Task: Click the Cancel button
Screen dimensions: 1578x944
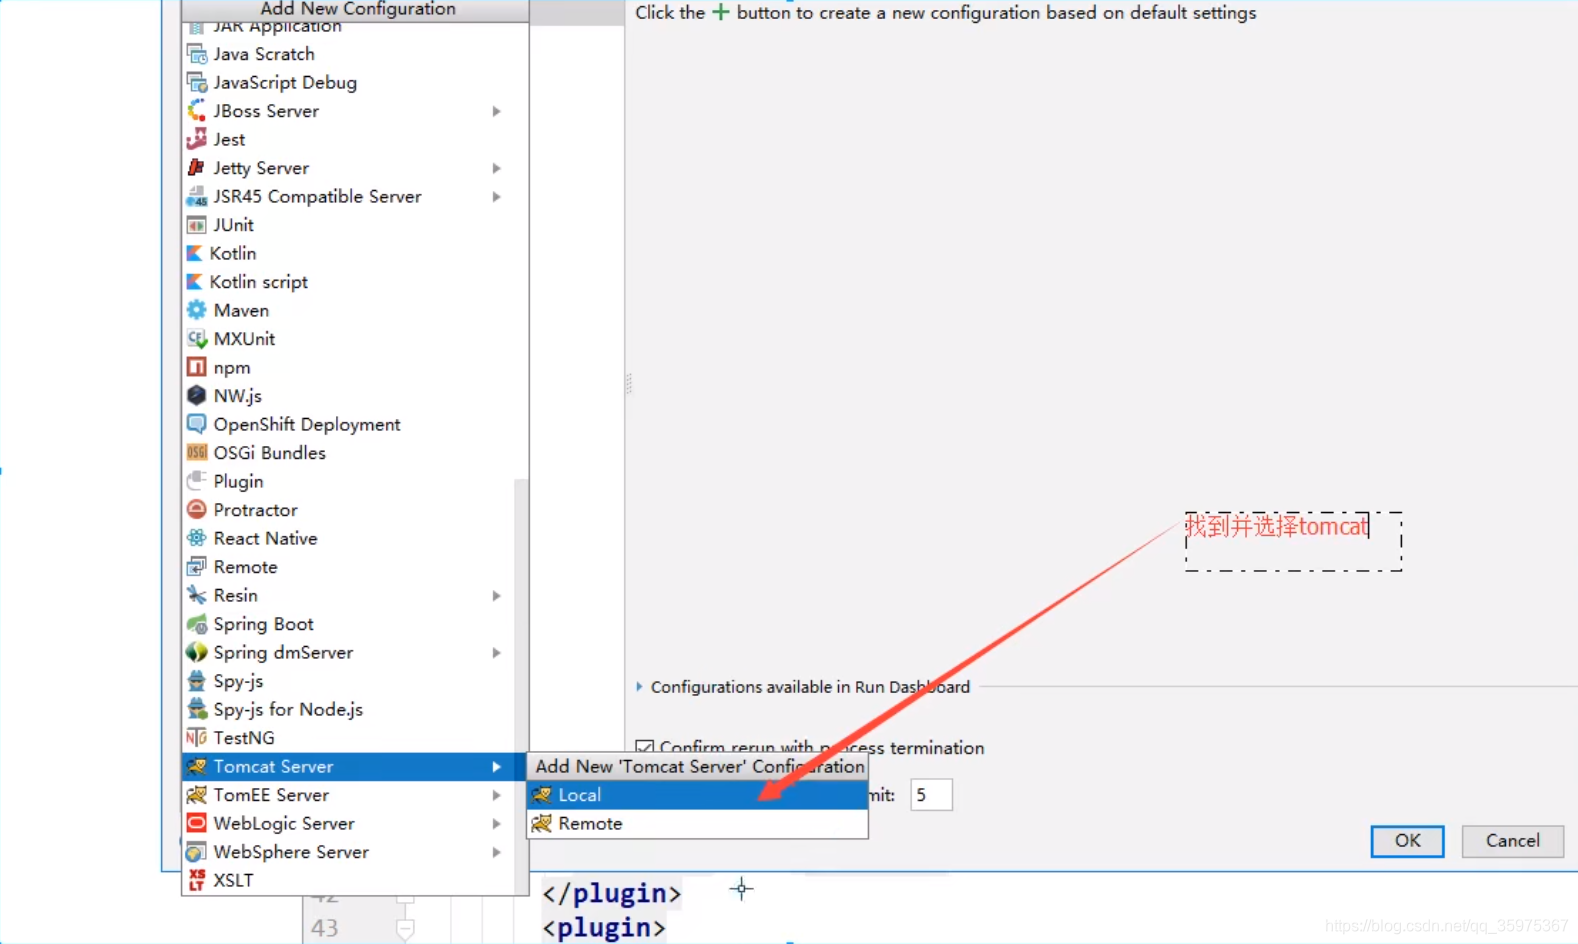Action: pyautogui.click(x=1512, y=841)
